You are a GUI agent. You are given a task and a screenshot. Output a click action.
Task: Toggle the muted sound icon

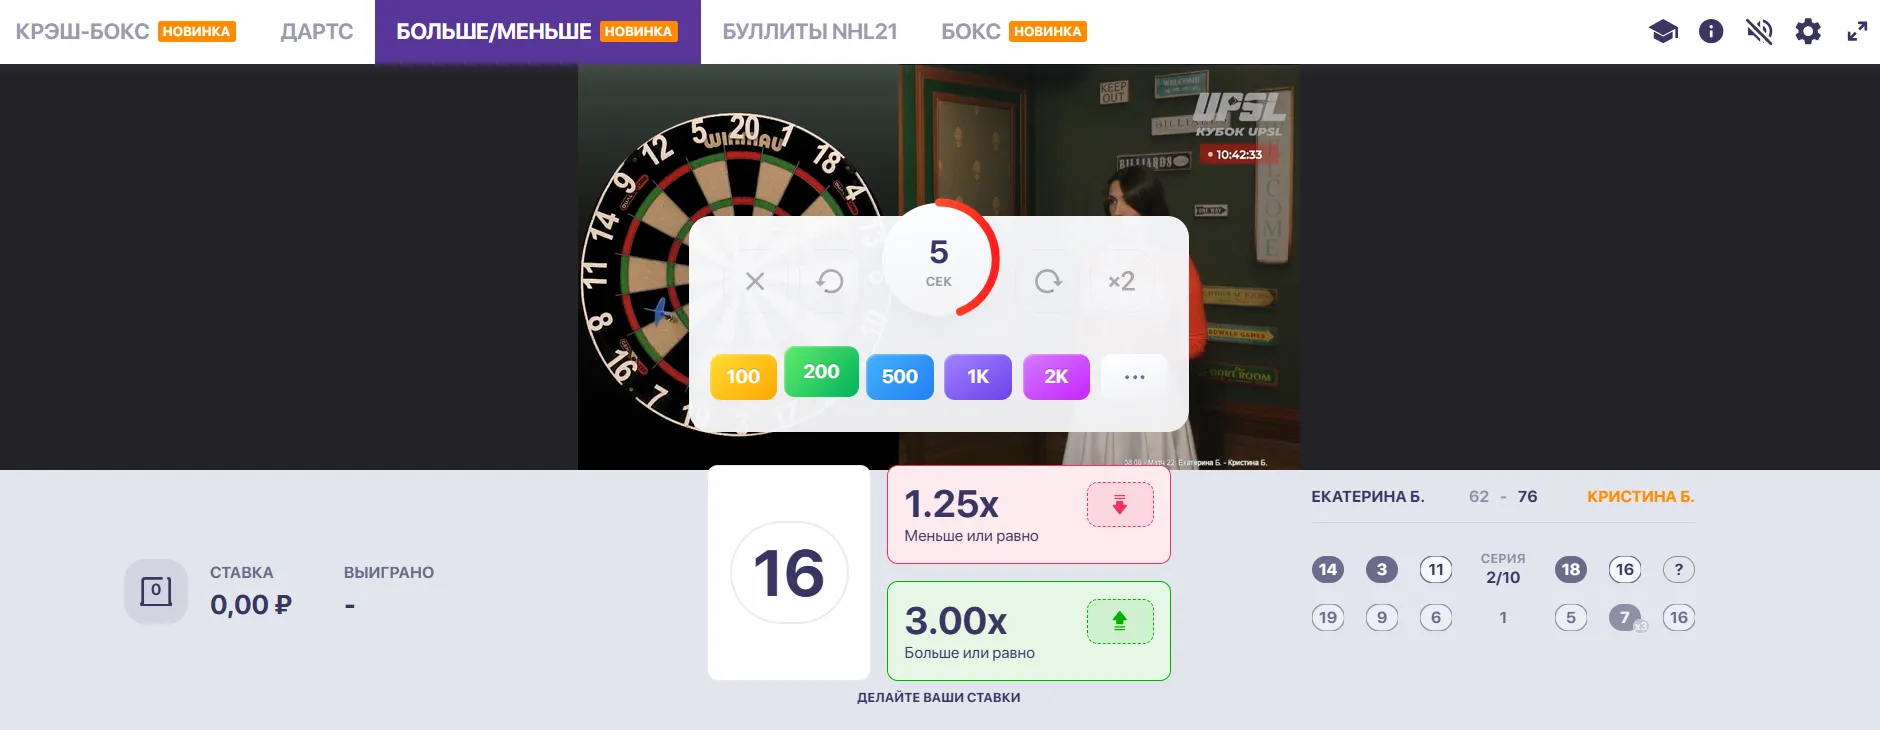(1759, 32)
